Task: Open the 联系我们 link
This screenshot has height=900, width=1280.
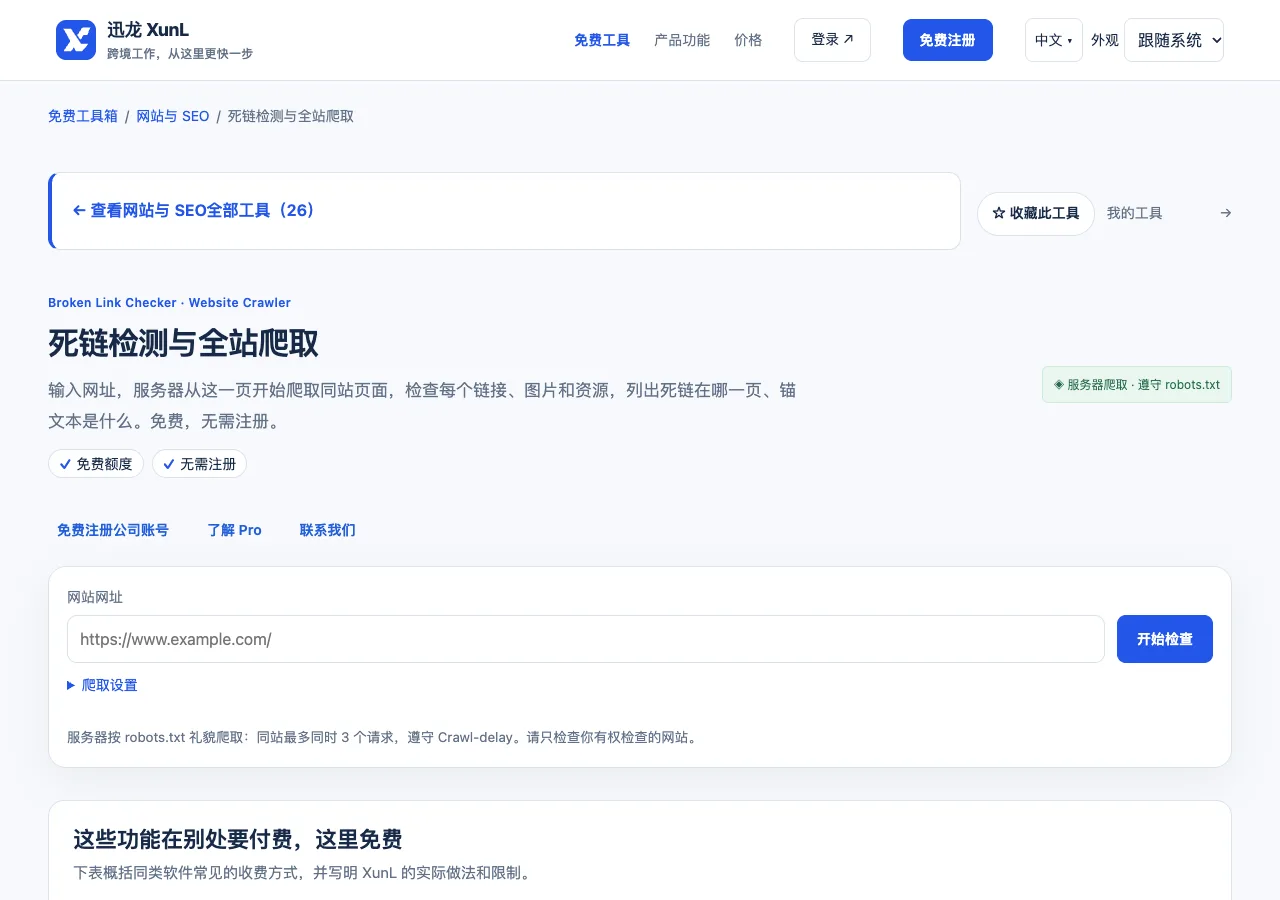Action: [328, 530]
